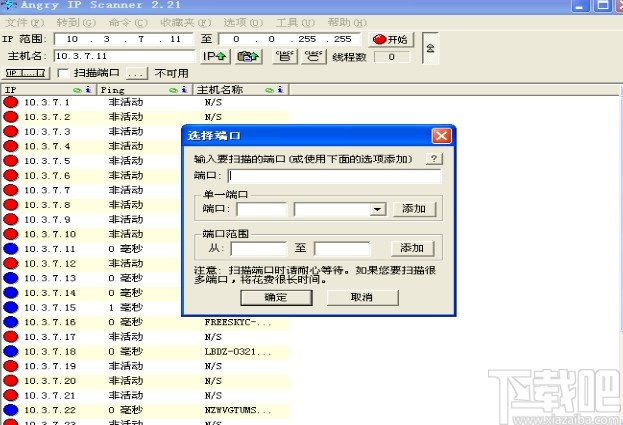Click 添加 in 单一端口 group
The height and width of the screenshot is (425, 623).
click(414, 209)
